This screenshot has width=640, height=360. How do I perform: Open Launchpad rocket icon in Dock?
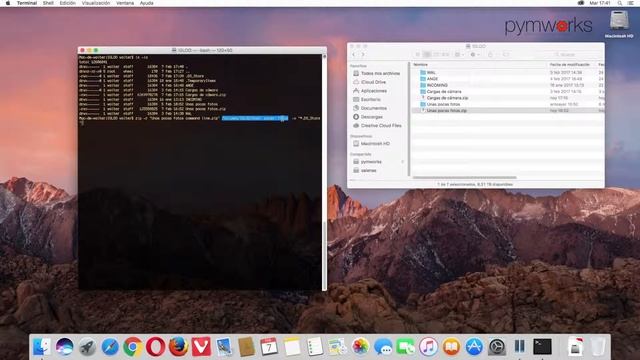coord(87,347)
